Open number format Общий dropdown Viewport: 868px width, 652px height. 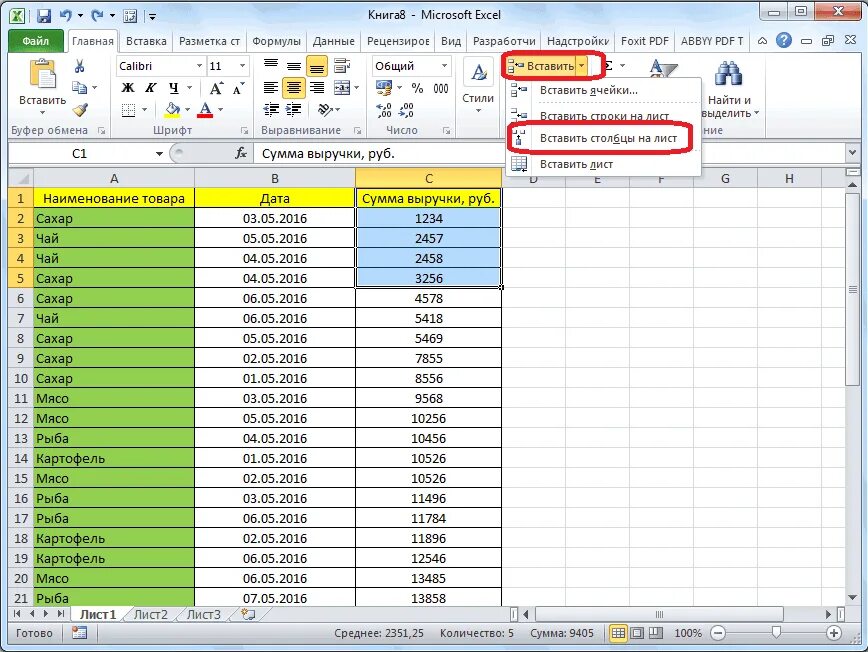pyautogui.click(x=445, y=66)
